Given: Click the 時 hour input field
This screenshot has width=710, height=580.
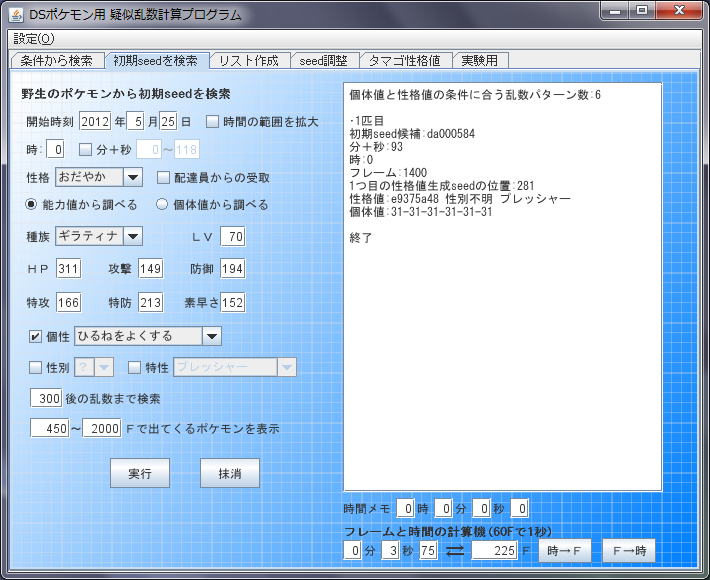Looking at the screenshot, I should coord(55,150).
